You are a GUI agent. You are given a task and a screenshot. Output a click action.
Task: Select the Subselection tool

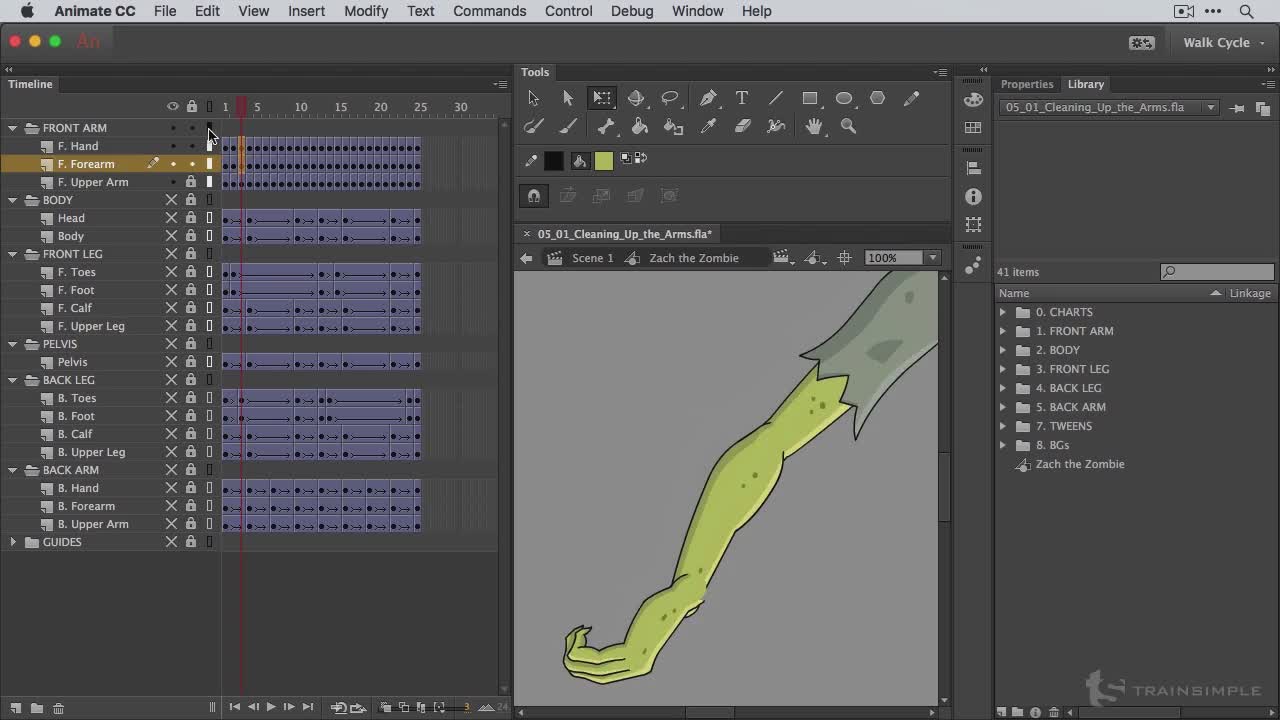pyautogui.click(x=568, y=98)
